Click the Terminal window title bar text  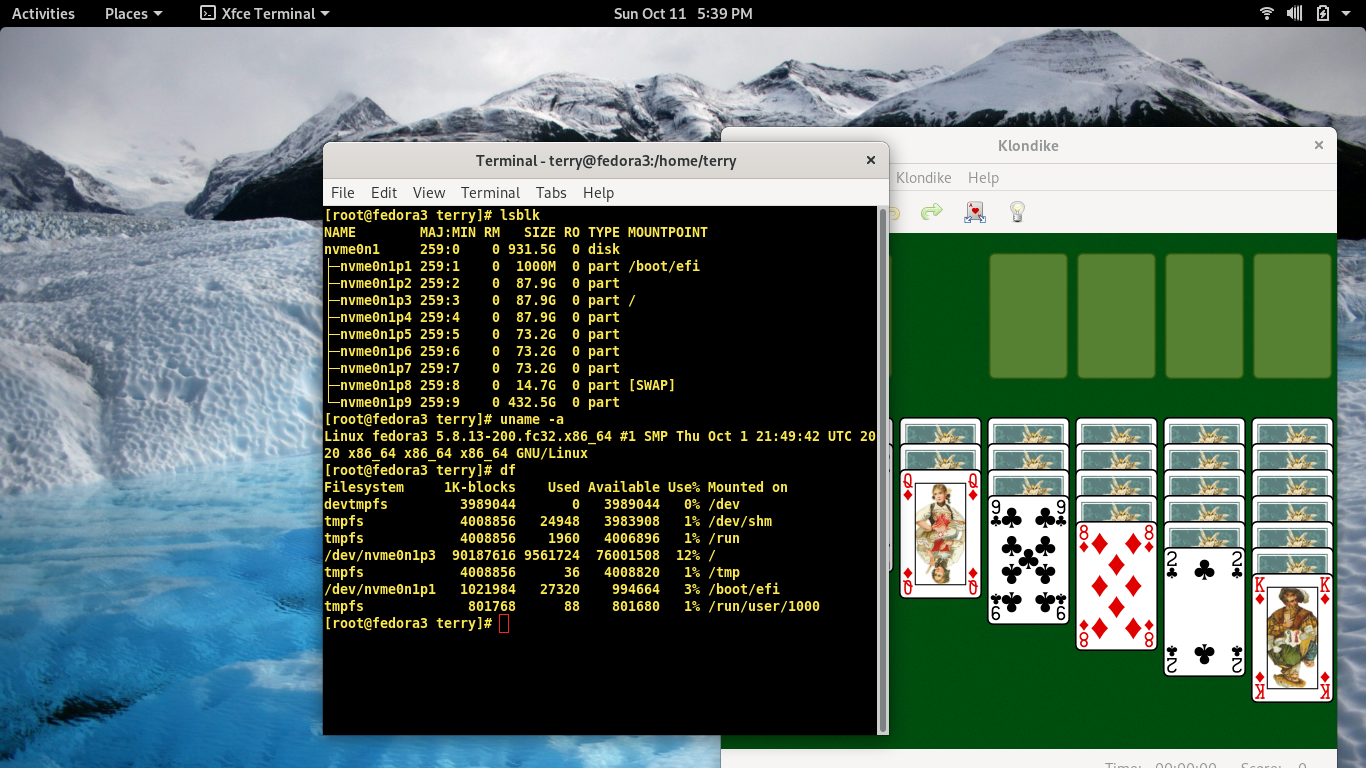606,160
